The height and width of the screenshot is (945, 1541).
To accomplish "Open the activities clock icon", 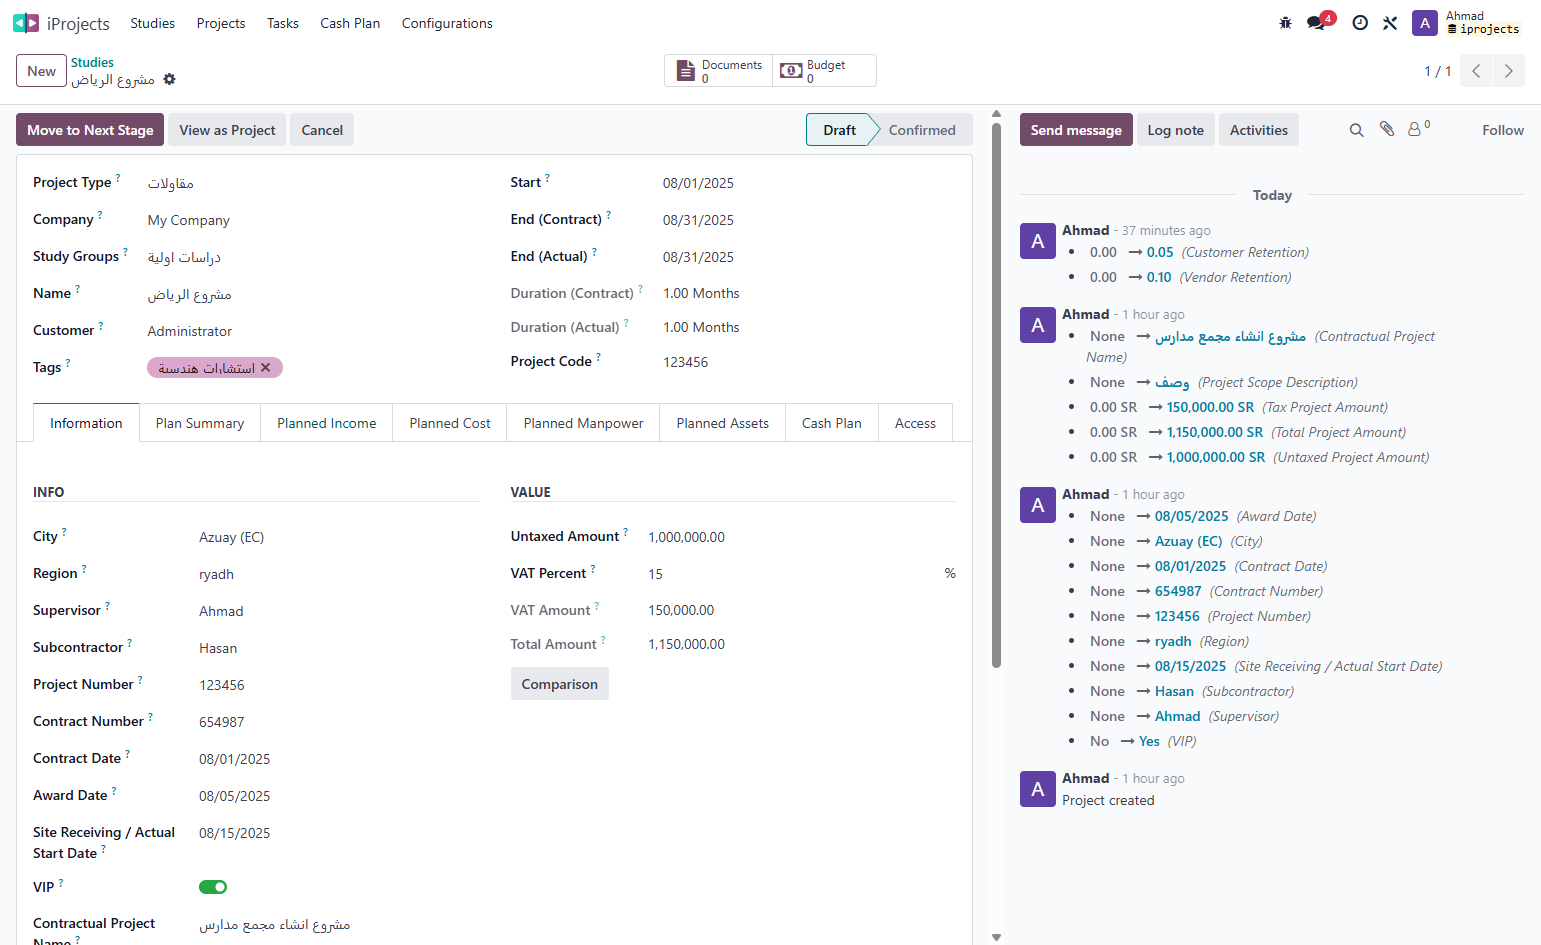I will coord(1360,23).
